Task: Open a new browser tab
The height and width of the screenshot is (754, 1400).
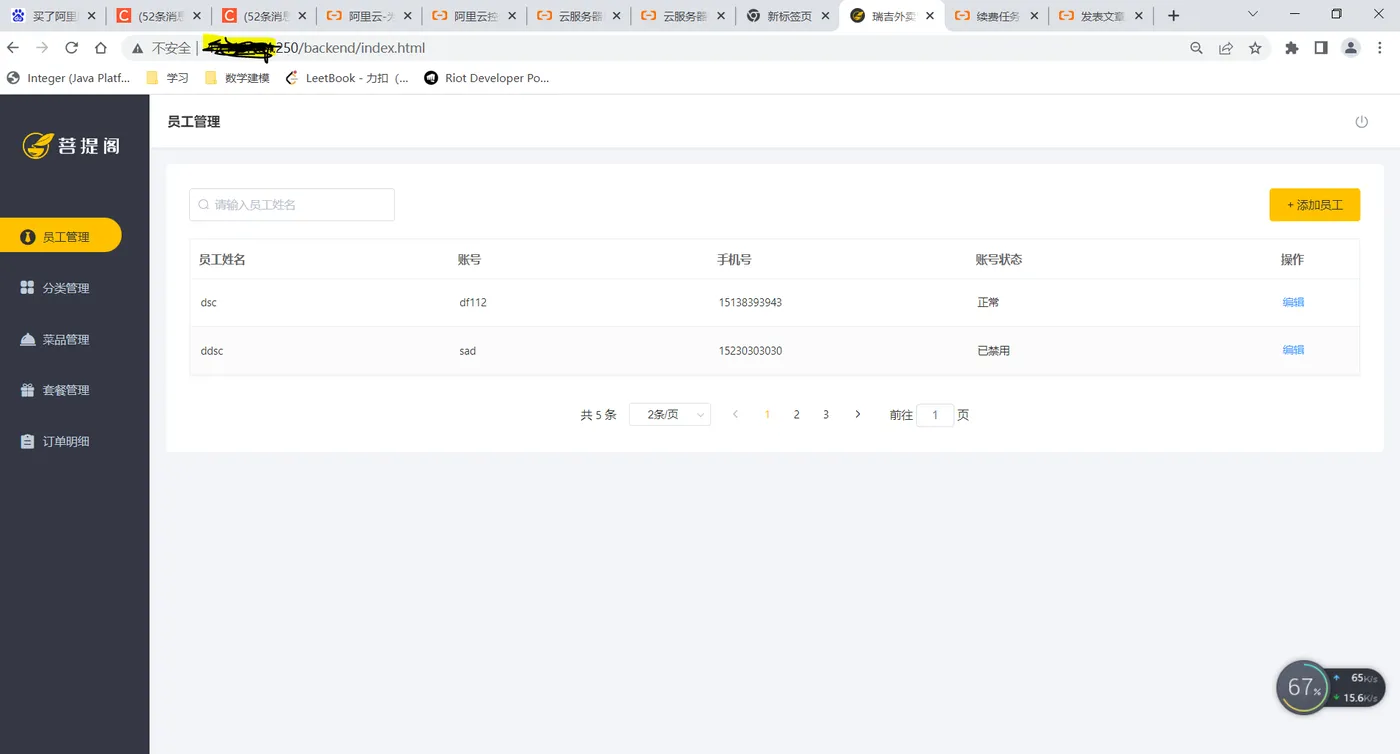Action: click(1174, 16)
